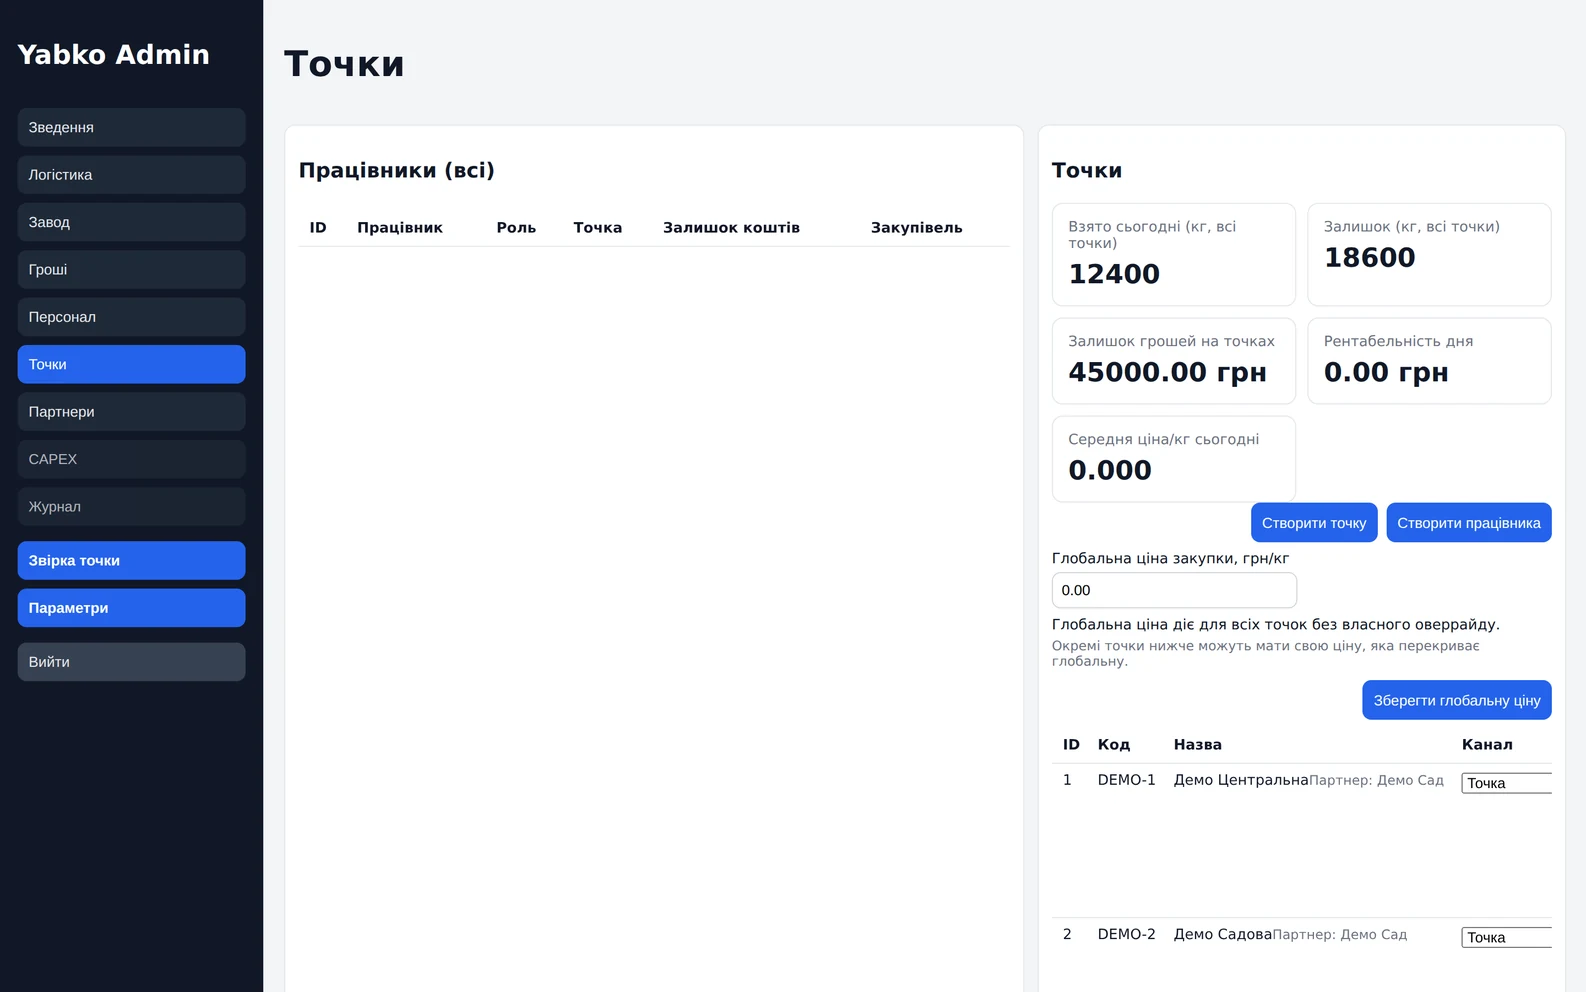
Task: Click the Середня ціна/кг сьогодні card
Action: click(1174, 459)
